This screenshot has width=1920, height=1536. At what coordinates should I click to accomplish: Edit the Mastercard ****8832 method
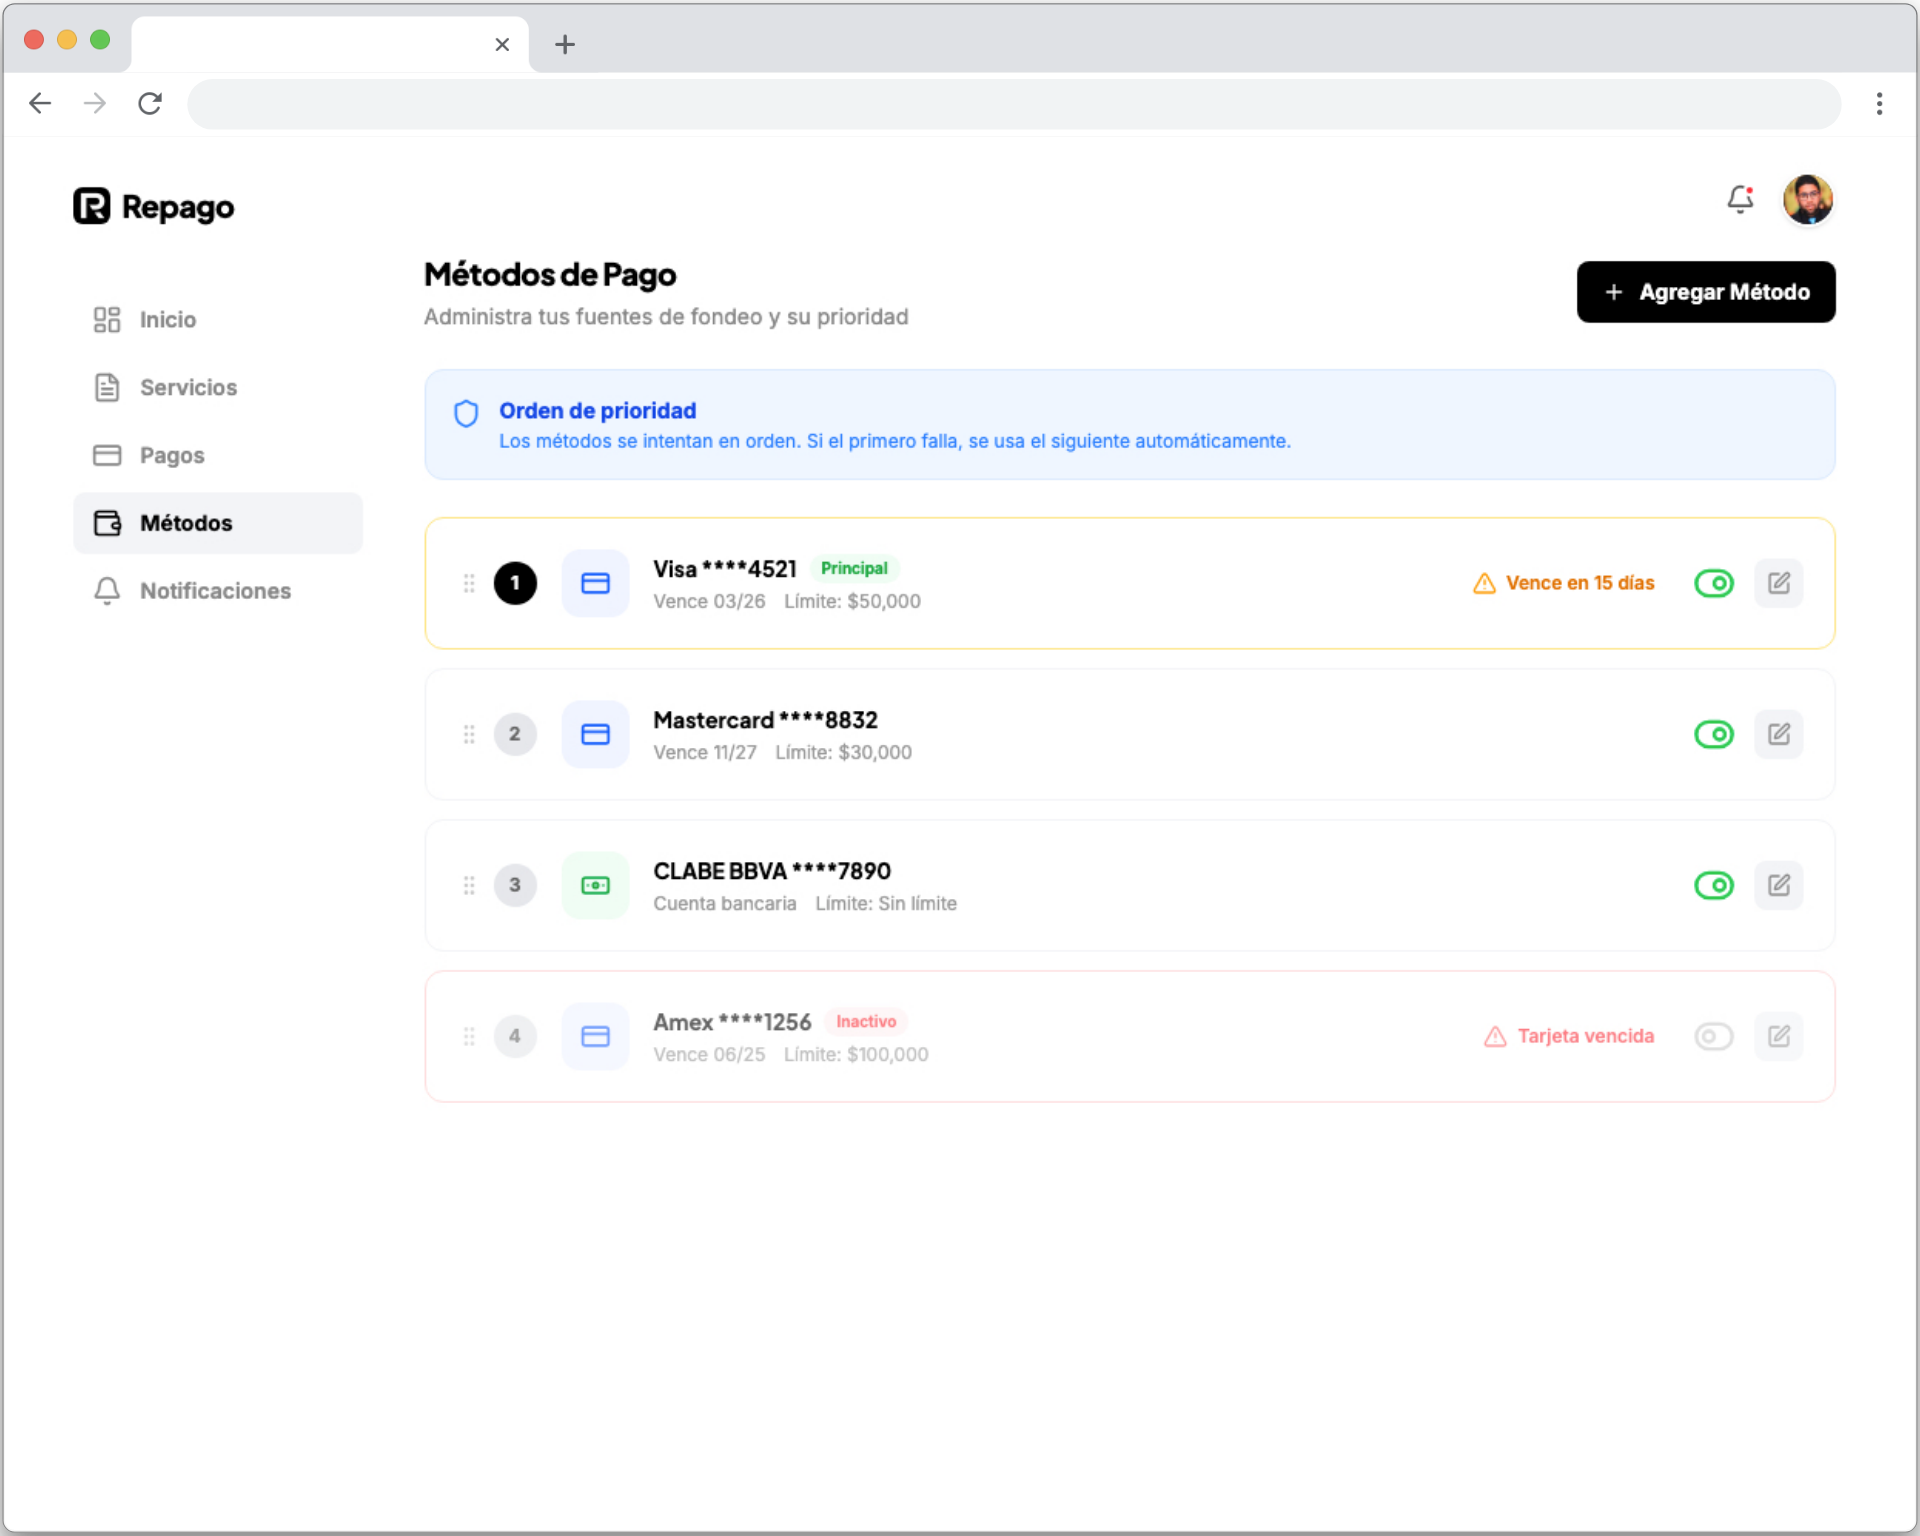pos(1779,734)
